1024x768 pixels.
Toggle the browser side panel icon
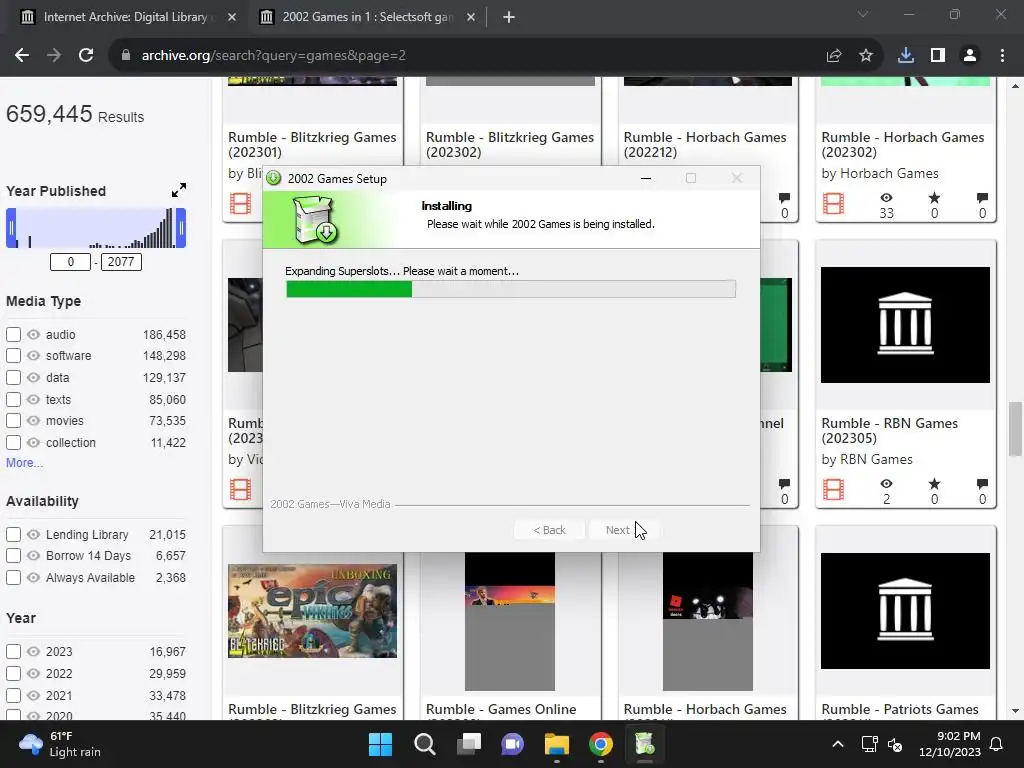click(938, 56)
